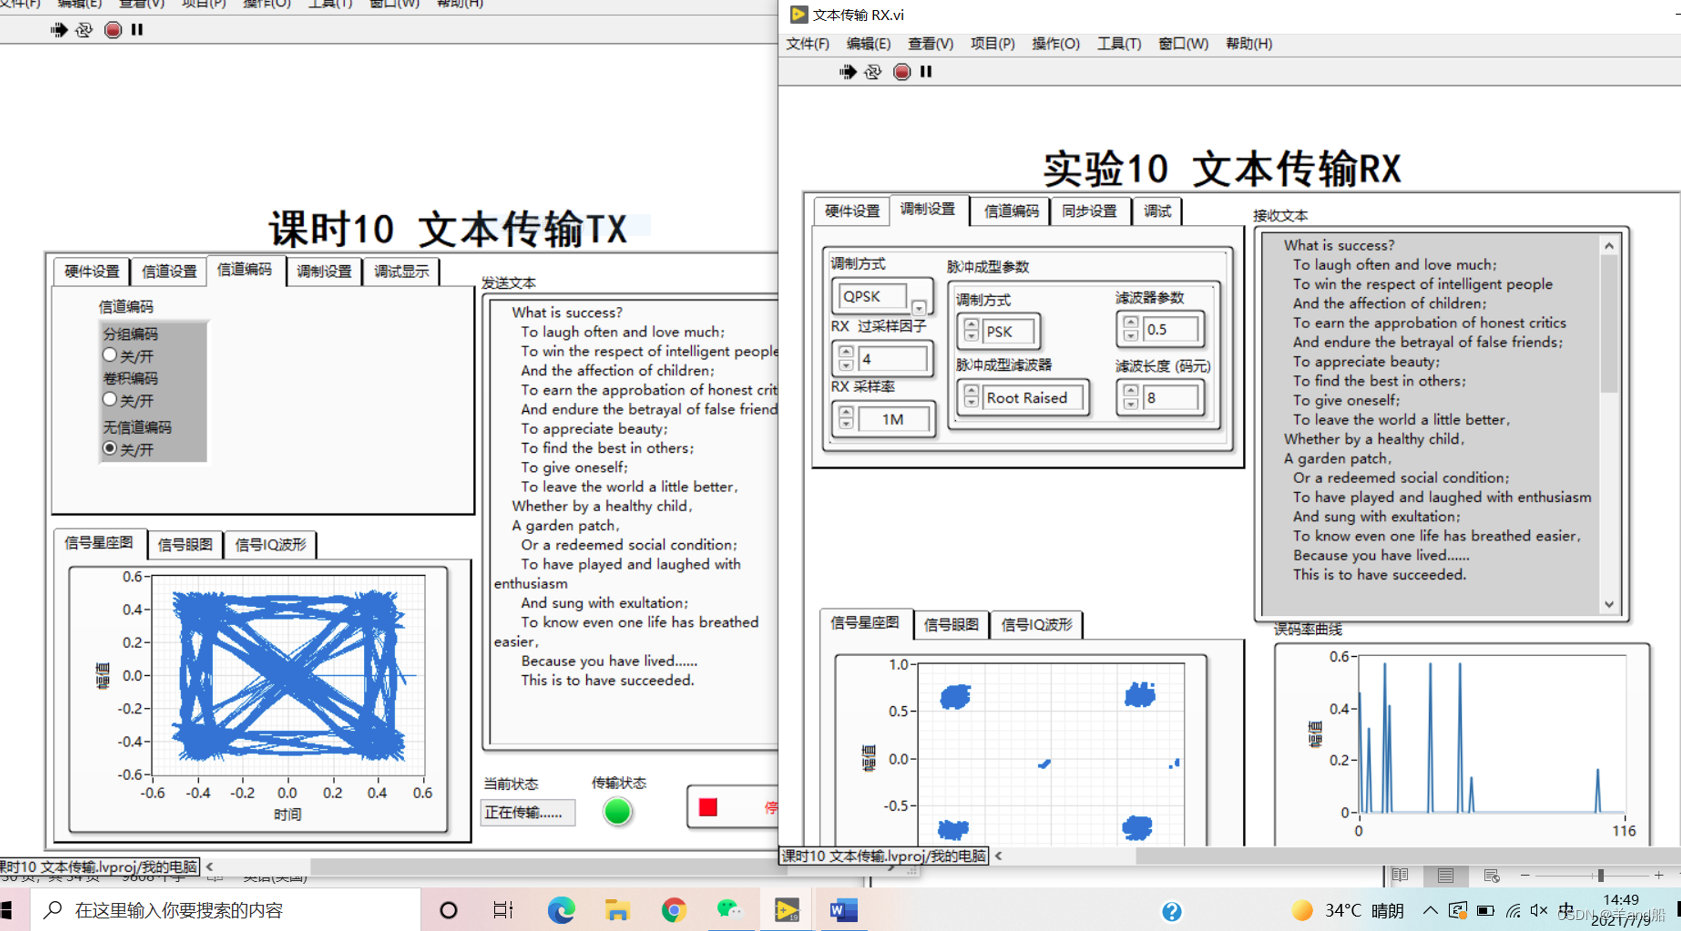Screen dimensions: 1681x931
Task: Open Google Chrome from the taskbar
Action: point(674,910)
